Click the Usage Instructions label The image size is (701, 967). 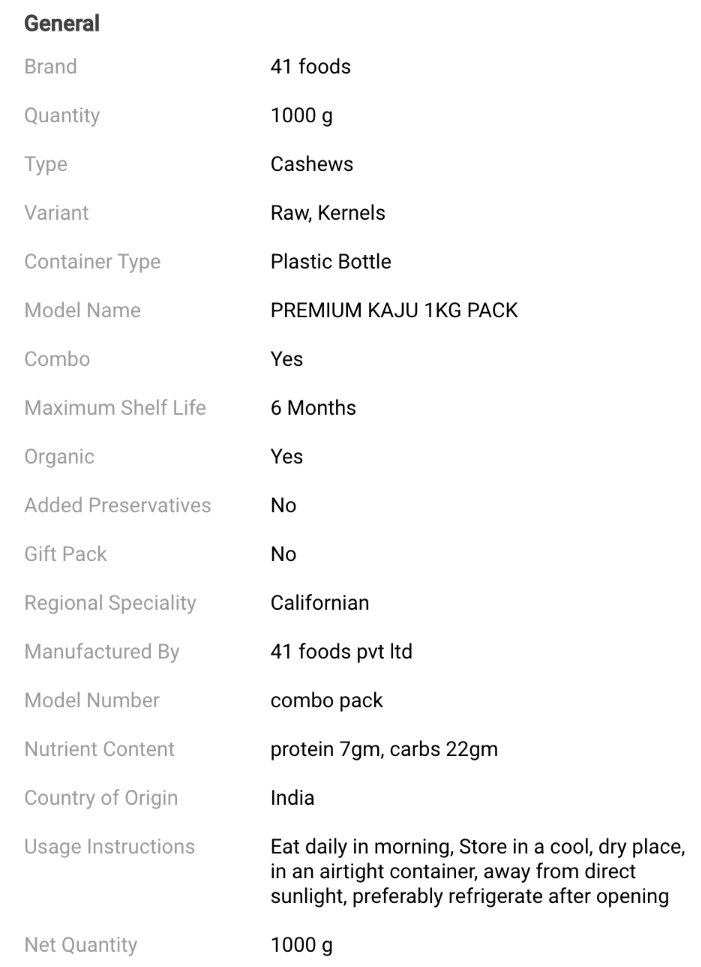(x=109, y=847)
